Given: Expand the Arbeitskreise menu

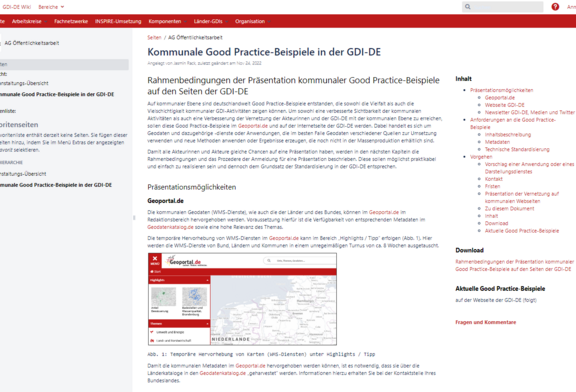Looking at the screenshot, I should click(x=29, y=21).
